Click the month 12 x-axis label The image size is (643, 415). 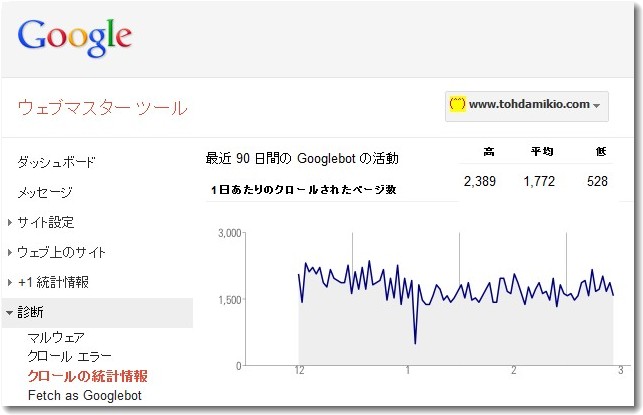299,371
